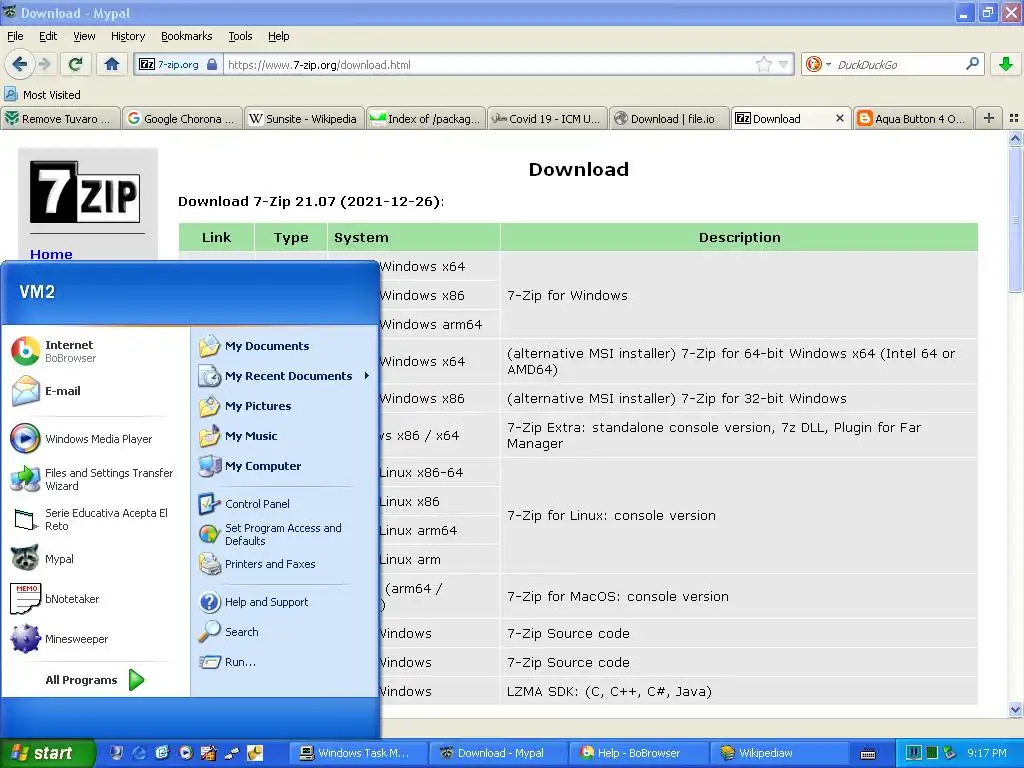The height and width of the screenshot is (768, 1024).
Task: Expand All Programs list
Action: pyautogui.click(x=95, y=680)
